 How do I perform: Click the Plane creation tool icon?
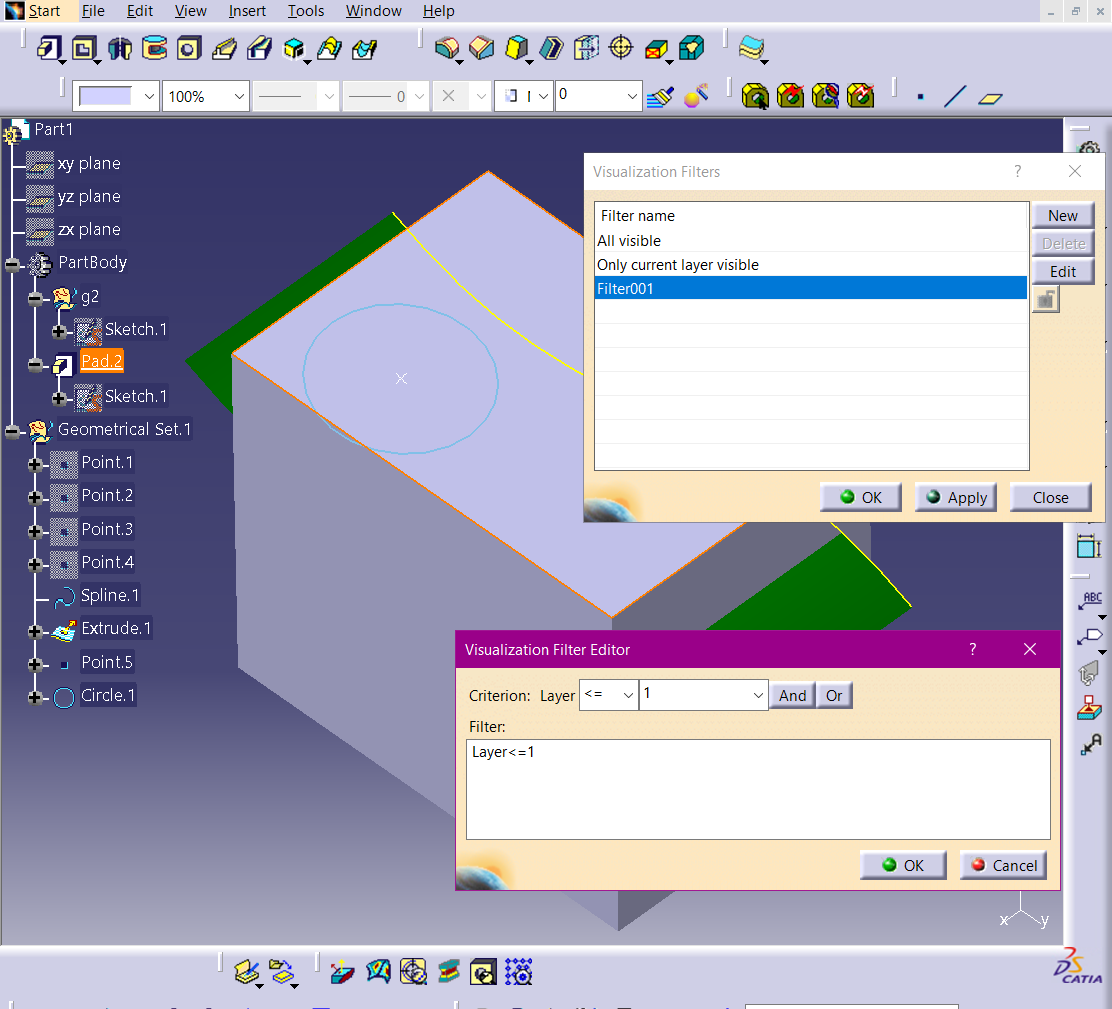coord(990,97)
